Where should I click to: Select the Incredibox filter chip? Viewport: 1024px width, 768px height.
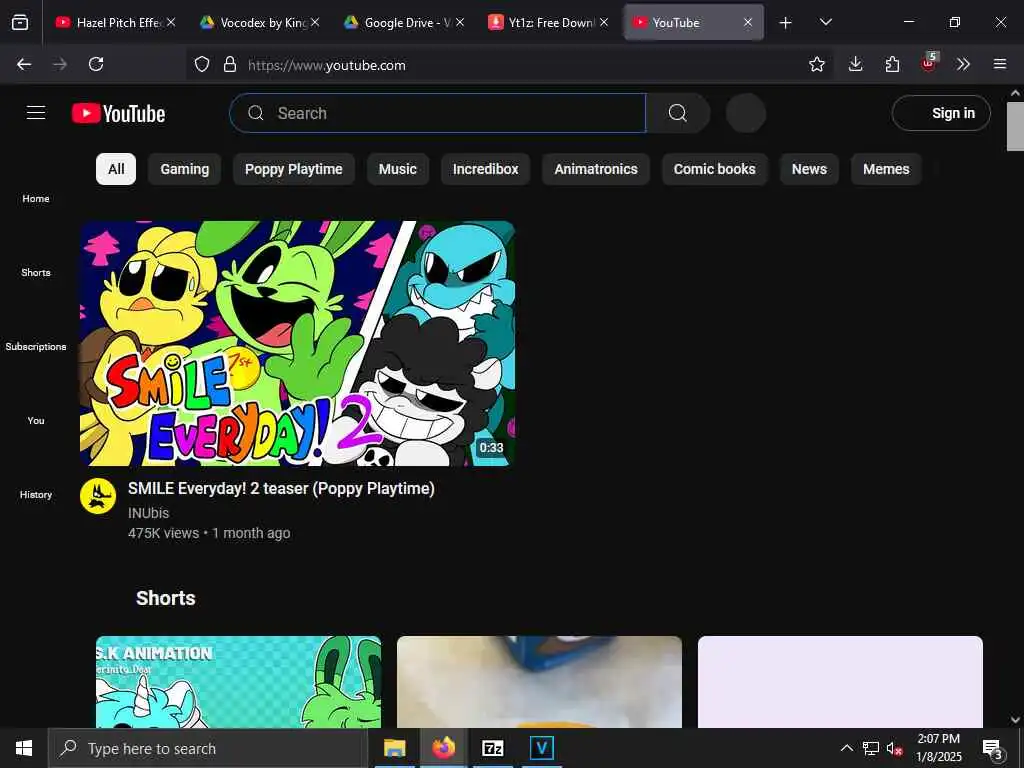[485, 169]
